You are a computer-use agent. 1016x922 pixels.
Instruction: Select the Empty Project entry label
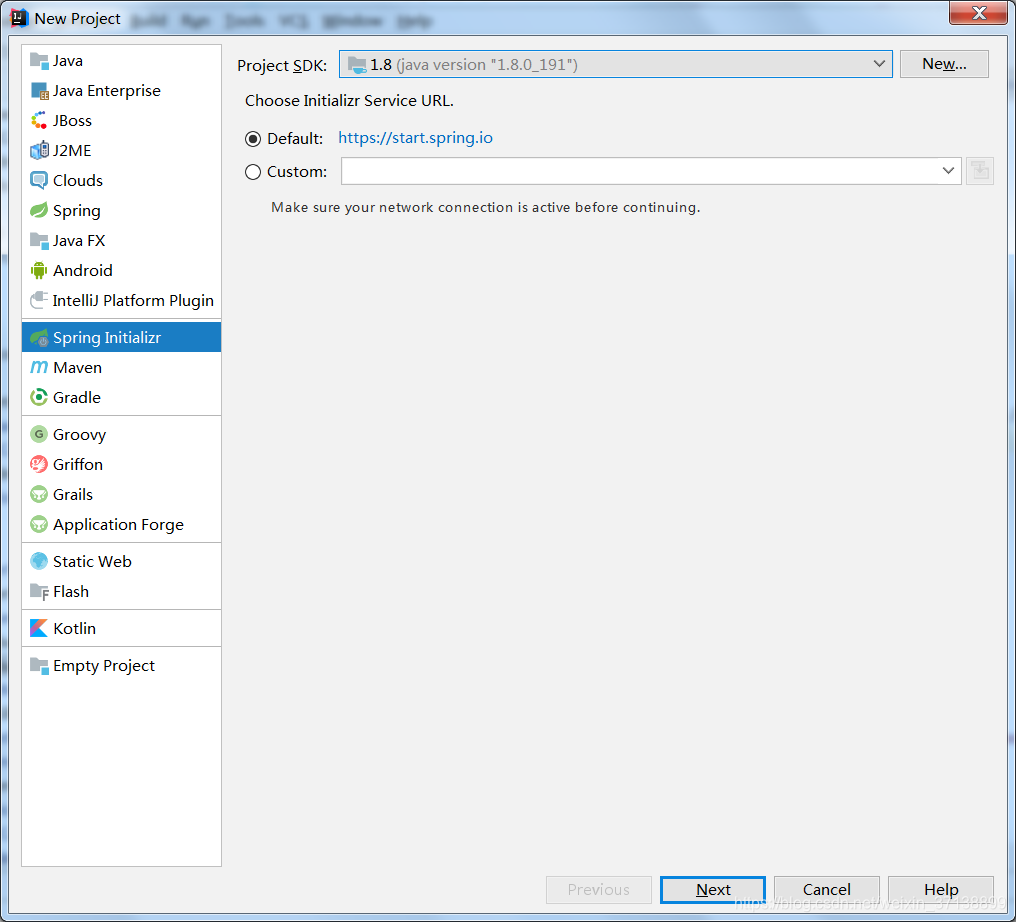tap(104, 665)
